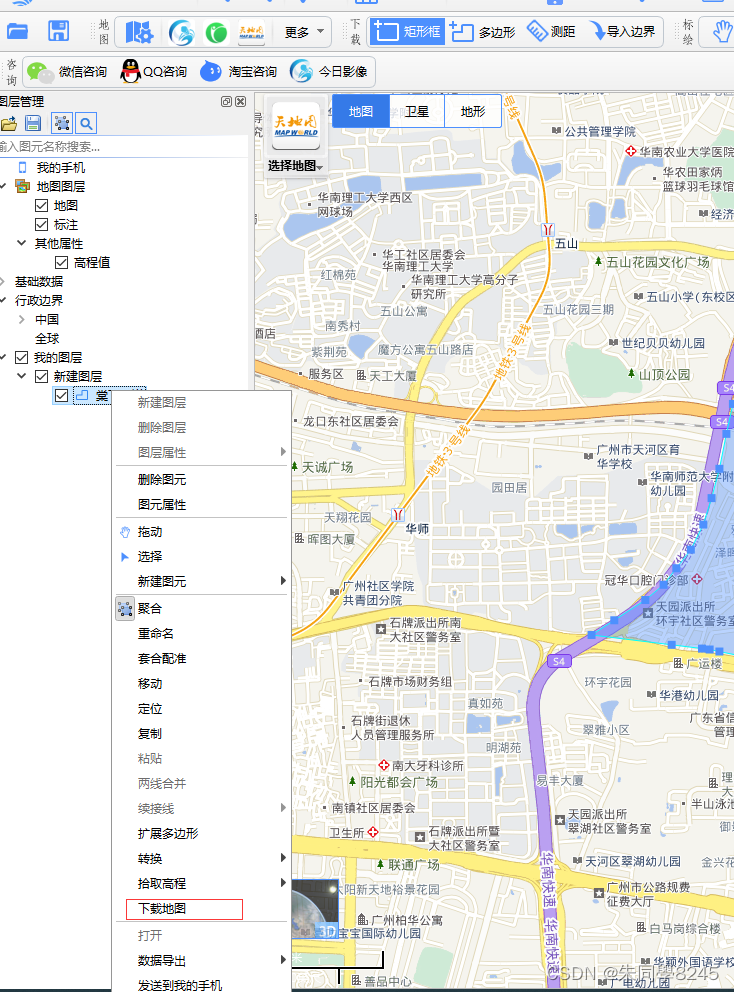This screenshot has height=992, width=734.
Task: Open QQ咨询 consultation button
Action: pos(154,71)
